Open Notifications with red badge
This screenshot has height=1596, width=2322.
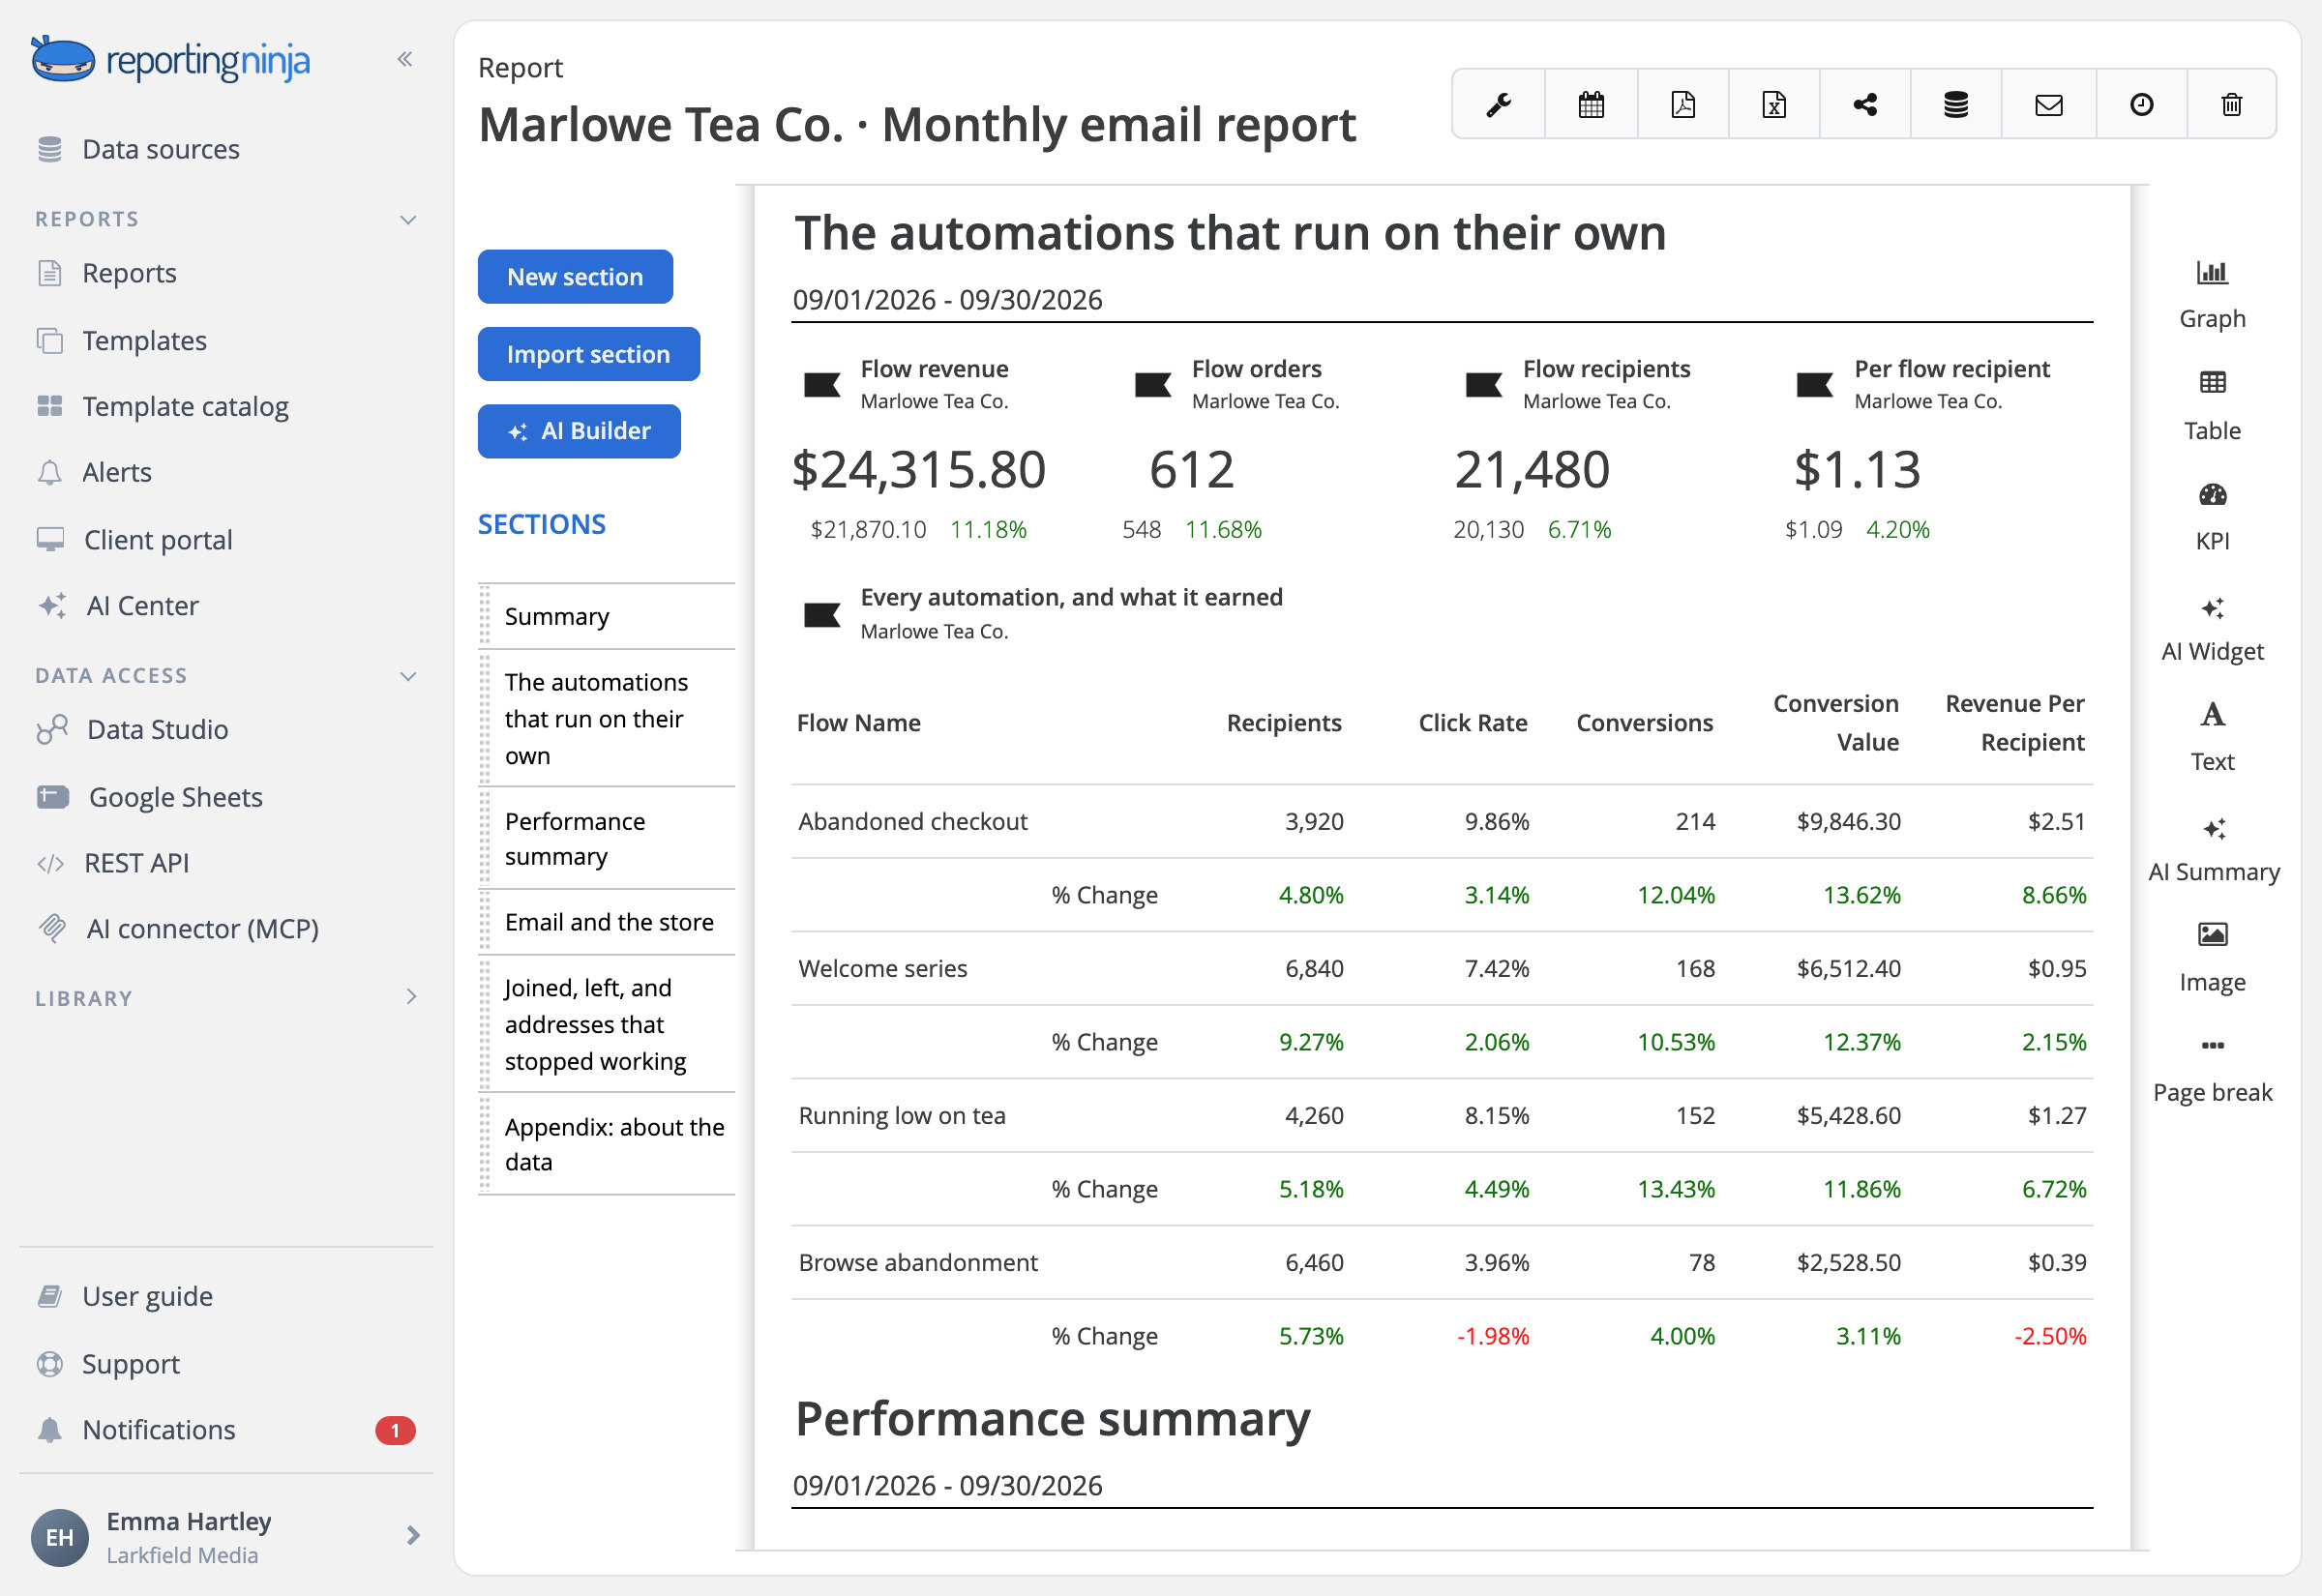(x=226, y=1430)
